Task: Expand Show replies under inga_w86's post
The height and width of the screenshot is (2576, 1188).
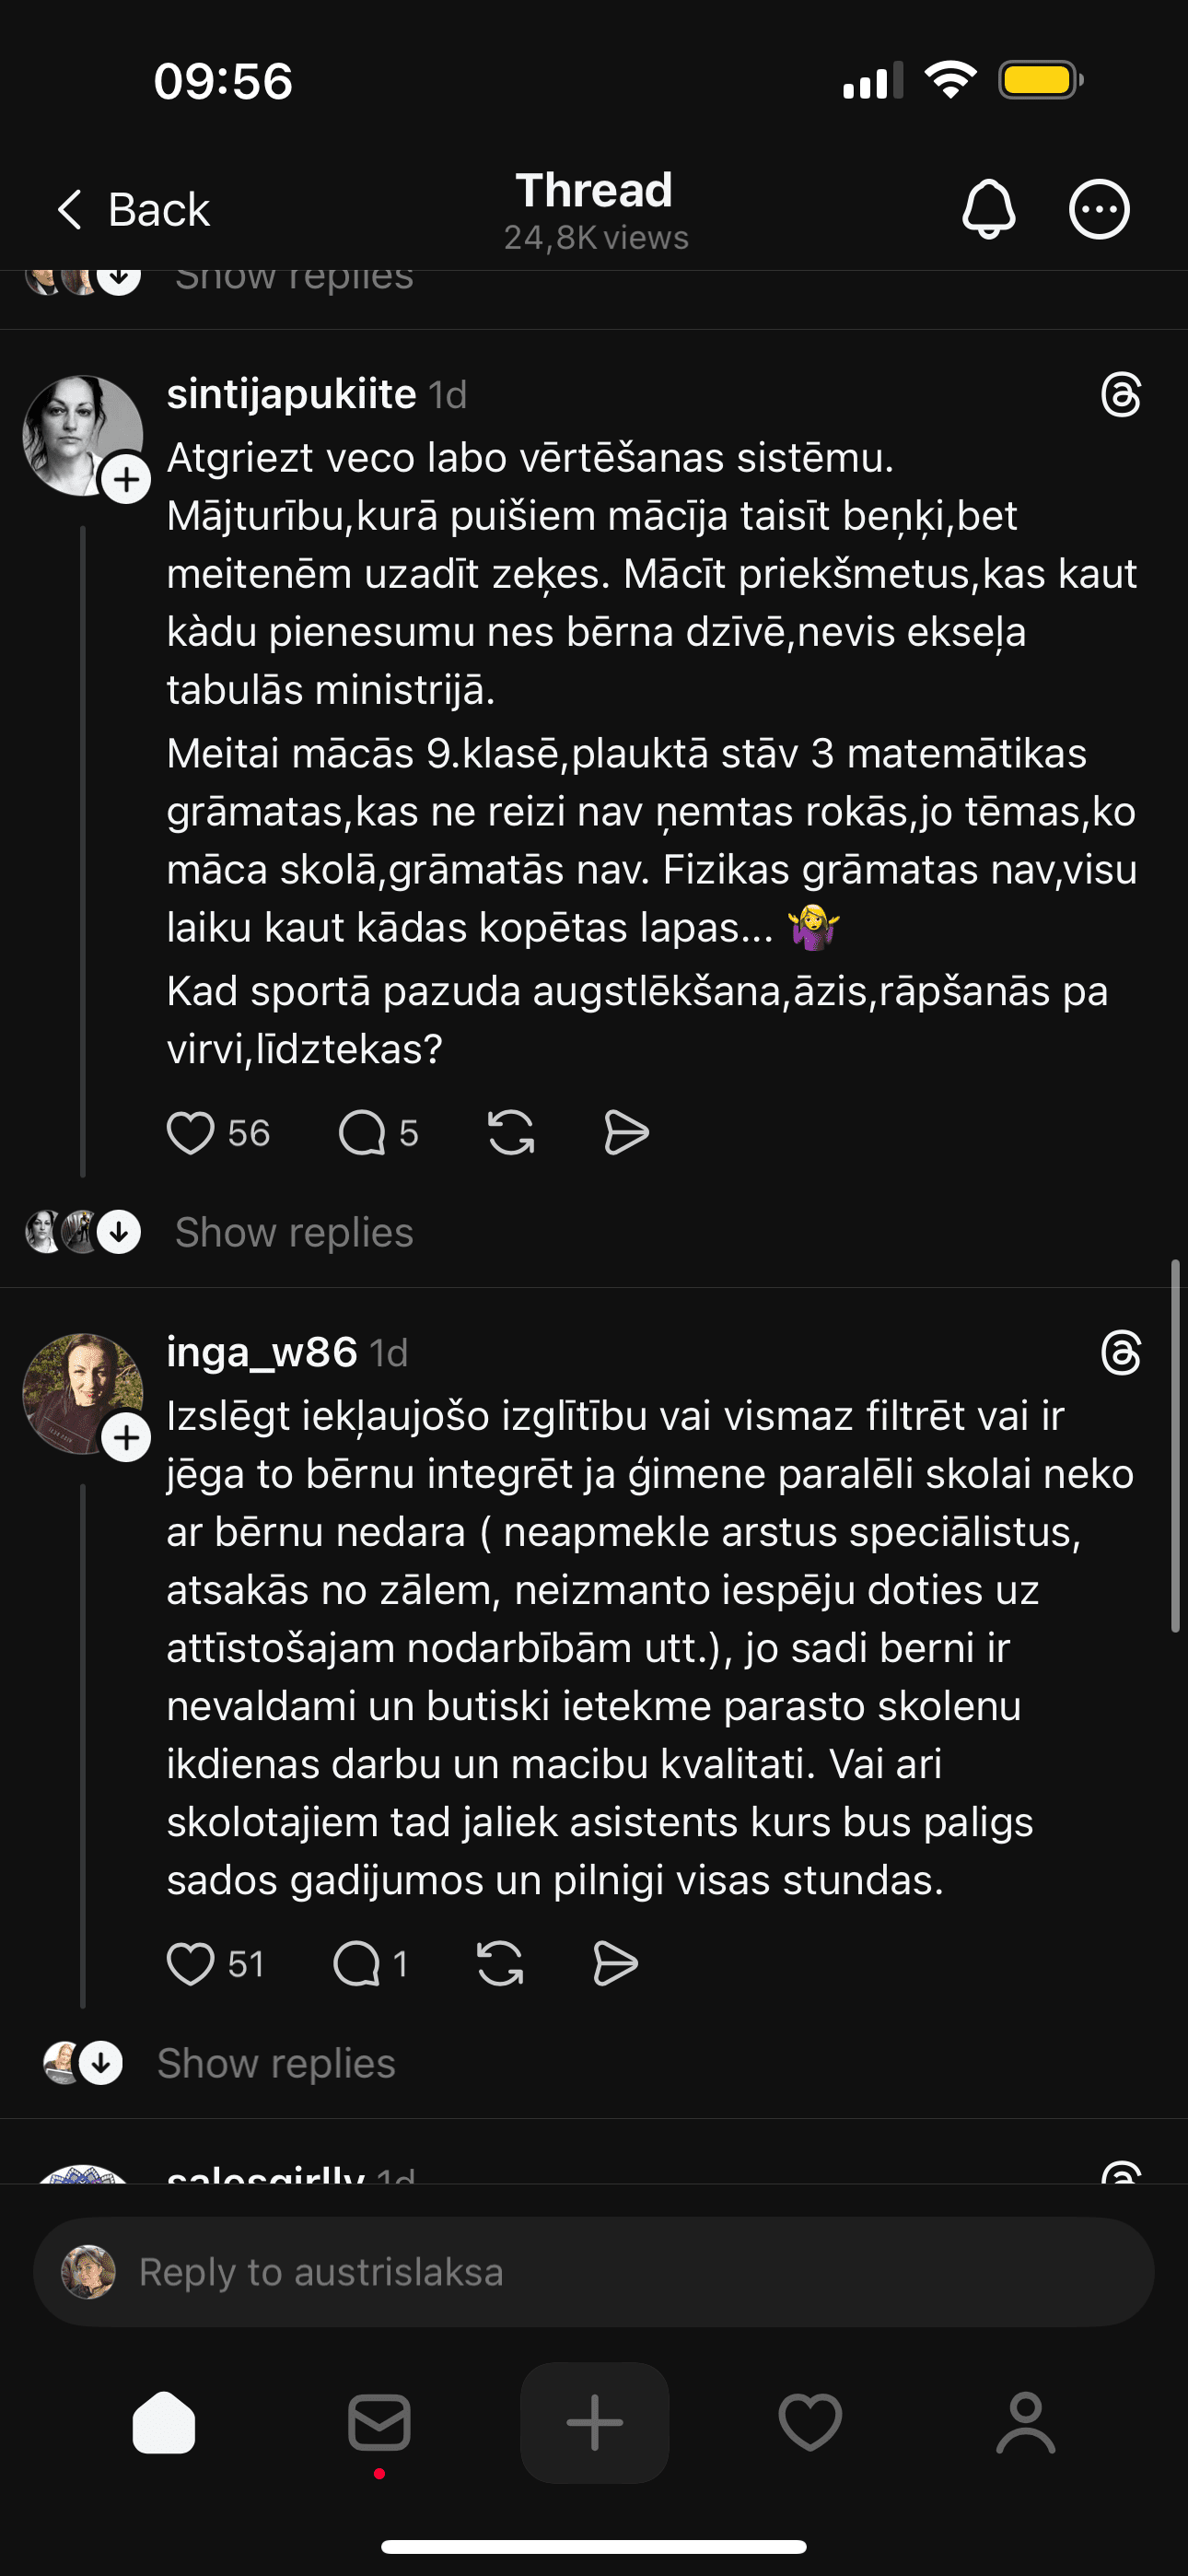Action: pyautogui.click(x=276, y=2063)
